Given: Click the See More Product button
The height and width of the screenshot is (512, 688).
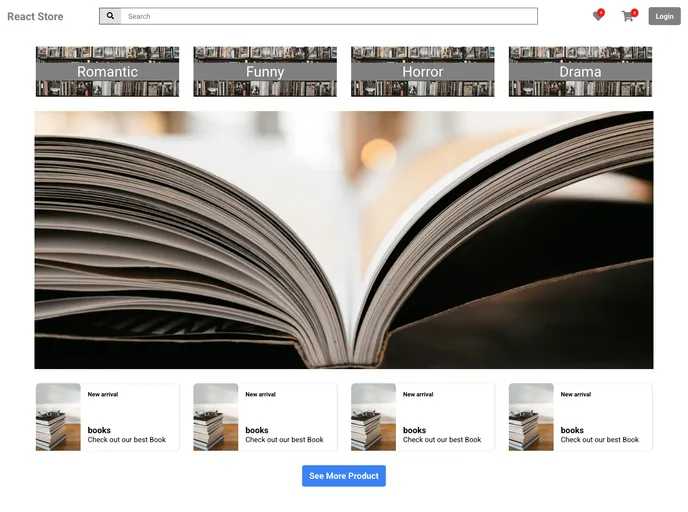Looking at the screenshot, I should tap(343, 476).
